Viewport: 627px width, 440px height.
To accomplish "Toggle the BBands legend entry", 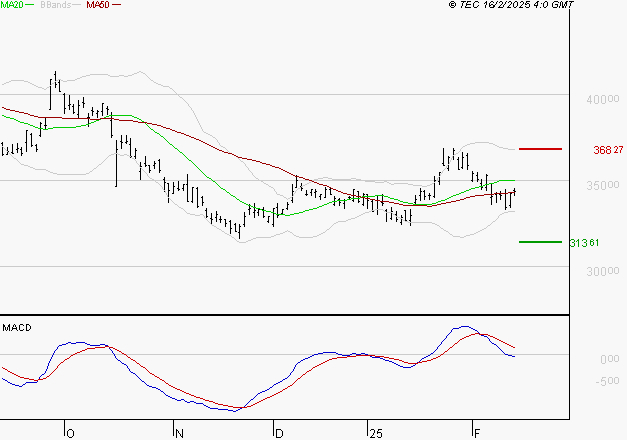I will [x=57, y=5].
